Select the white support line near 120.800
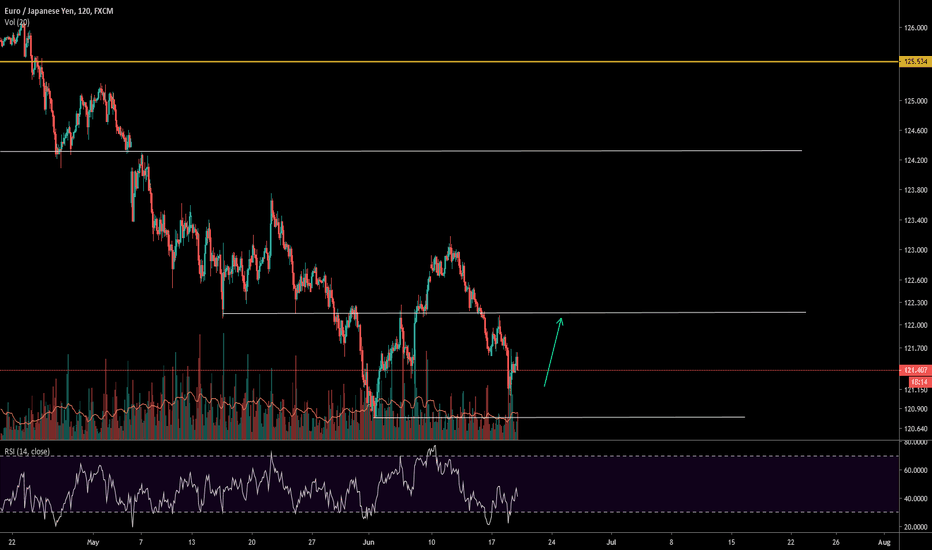The width and height of the screenshot is (932, 550). click(559, 417)
